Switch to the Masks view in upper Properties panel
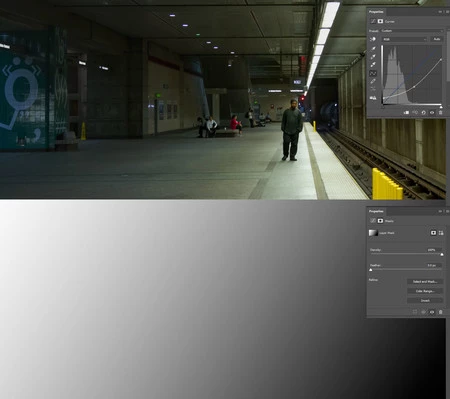 click(x=380, y=21)
